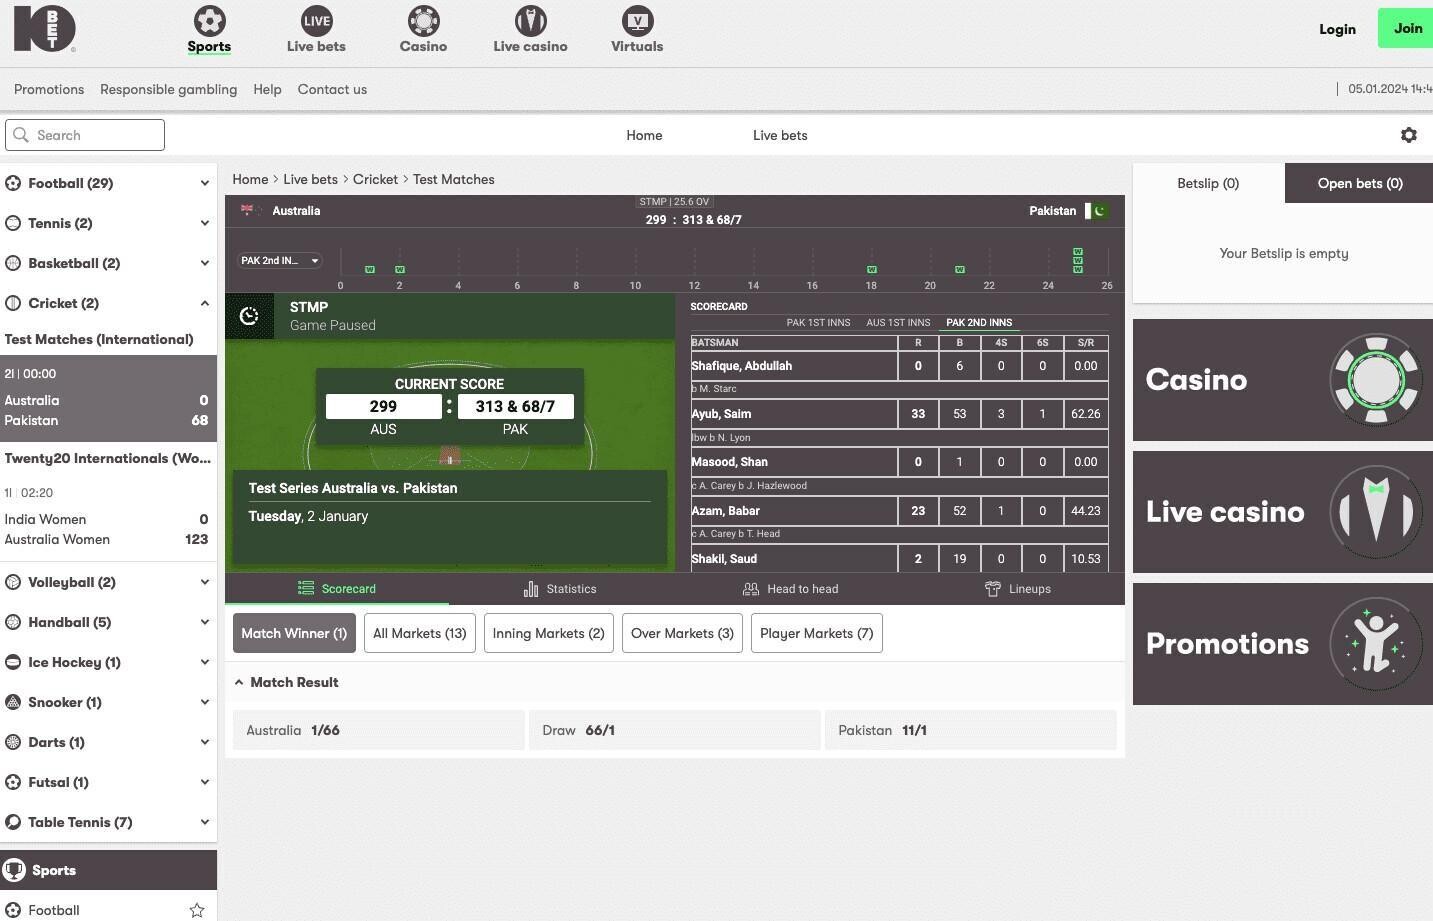
Task: Open the Virtuals icon in header
Action: pos(637,20)
